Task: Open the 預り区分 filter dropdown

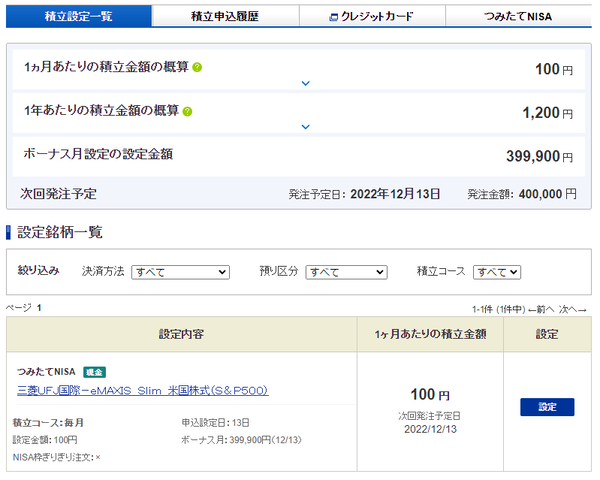Action: [346, 272]
